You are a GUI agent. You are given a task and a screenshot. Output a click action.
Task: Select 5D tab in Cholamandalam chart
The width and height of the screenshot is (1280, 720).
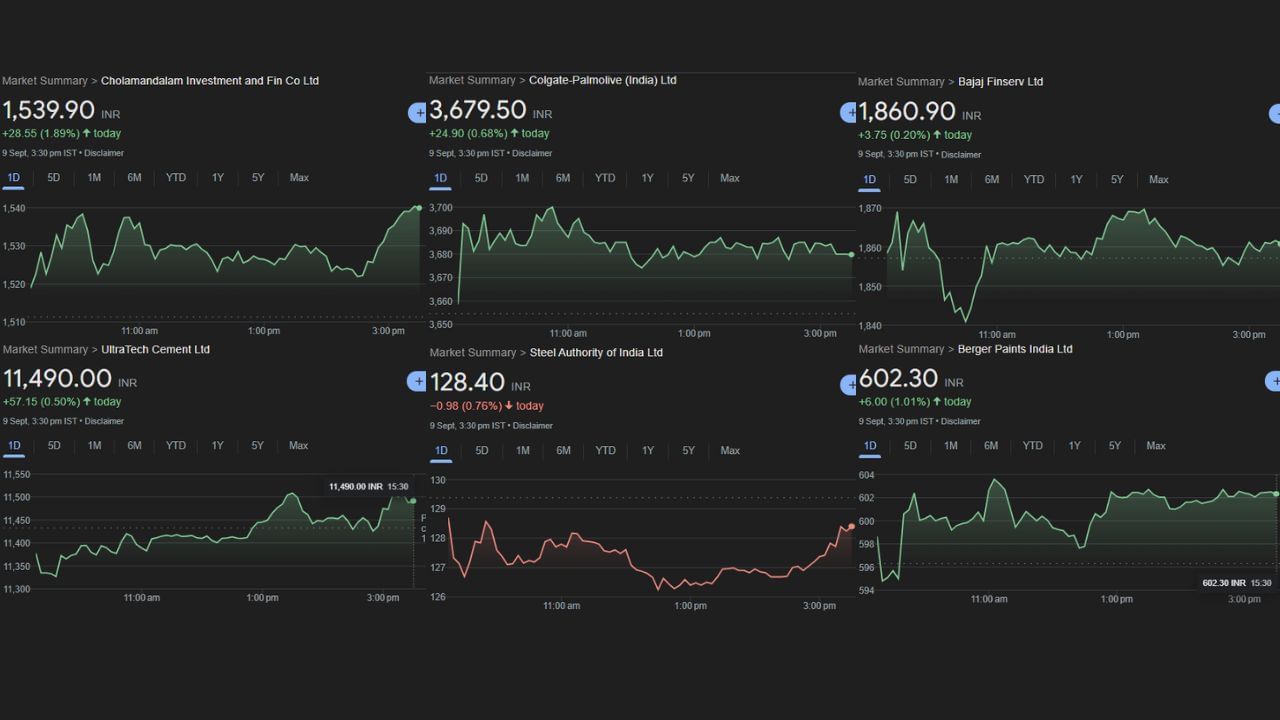54,178
